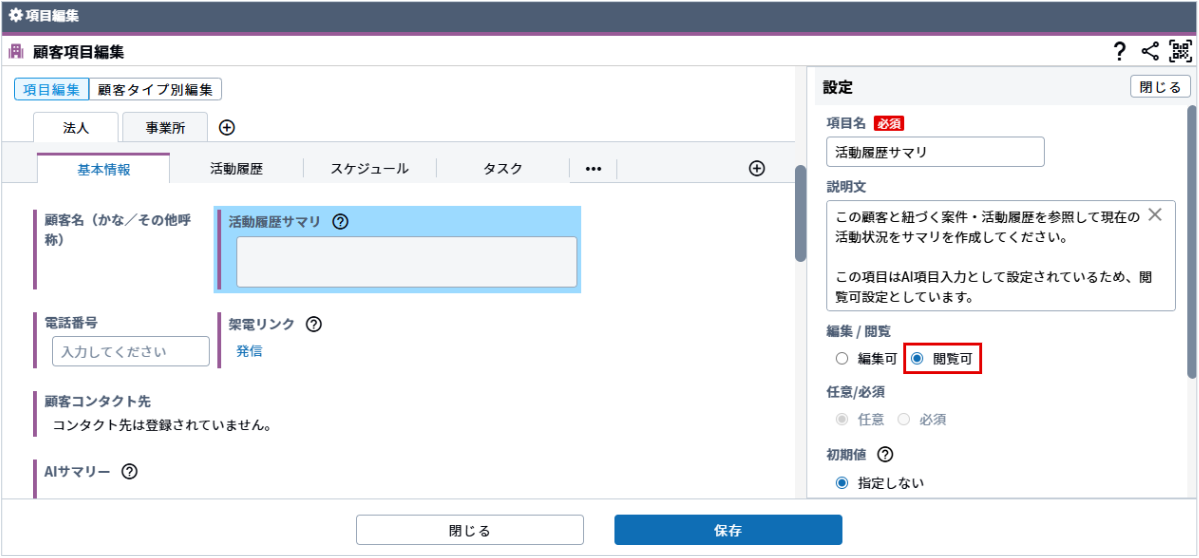Select the 任意 radio option
The width and height of the screenshot is (1199, 558).
(842, 420)
